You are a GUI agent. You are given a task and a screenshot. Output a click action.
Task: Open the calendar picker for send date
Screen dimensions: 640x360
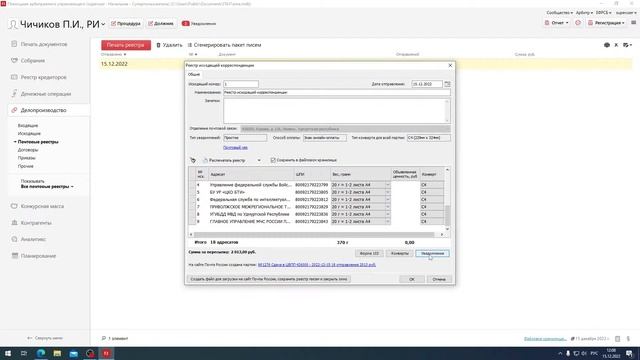(x=447, y=84)
